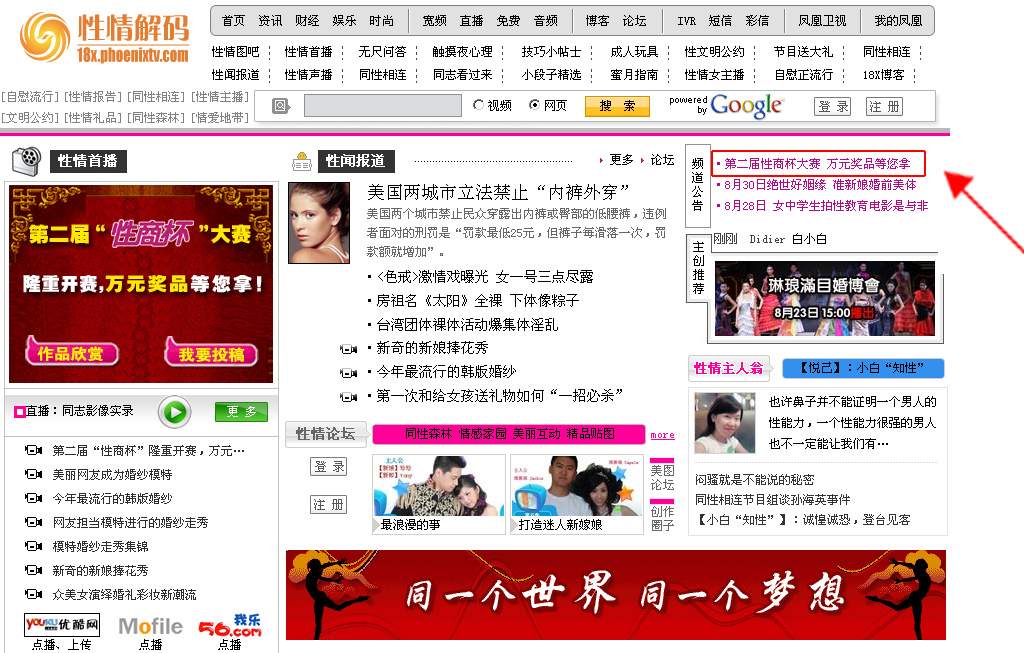
Task: Click the 琳琅满目婚博会 banner thumbnail
Action: tap(824, 298)
